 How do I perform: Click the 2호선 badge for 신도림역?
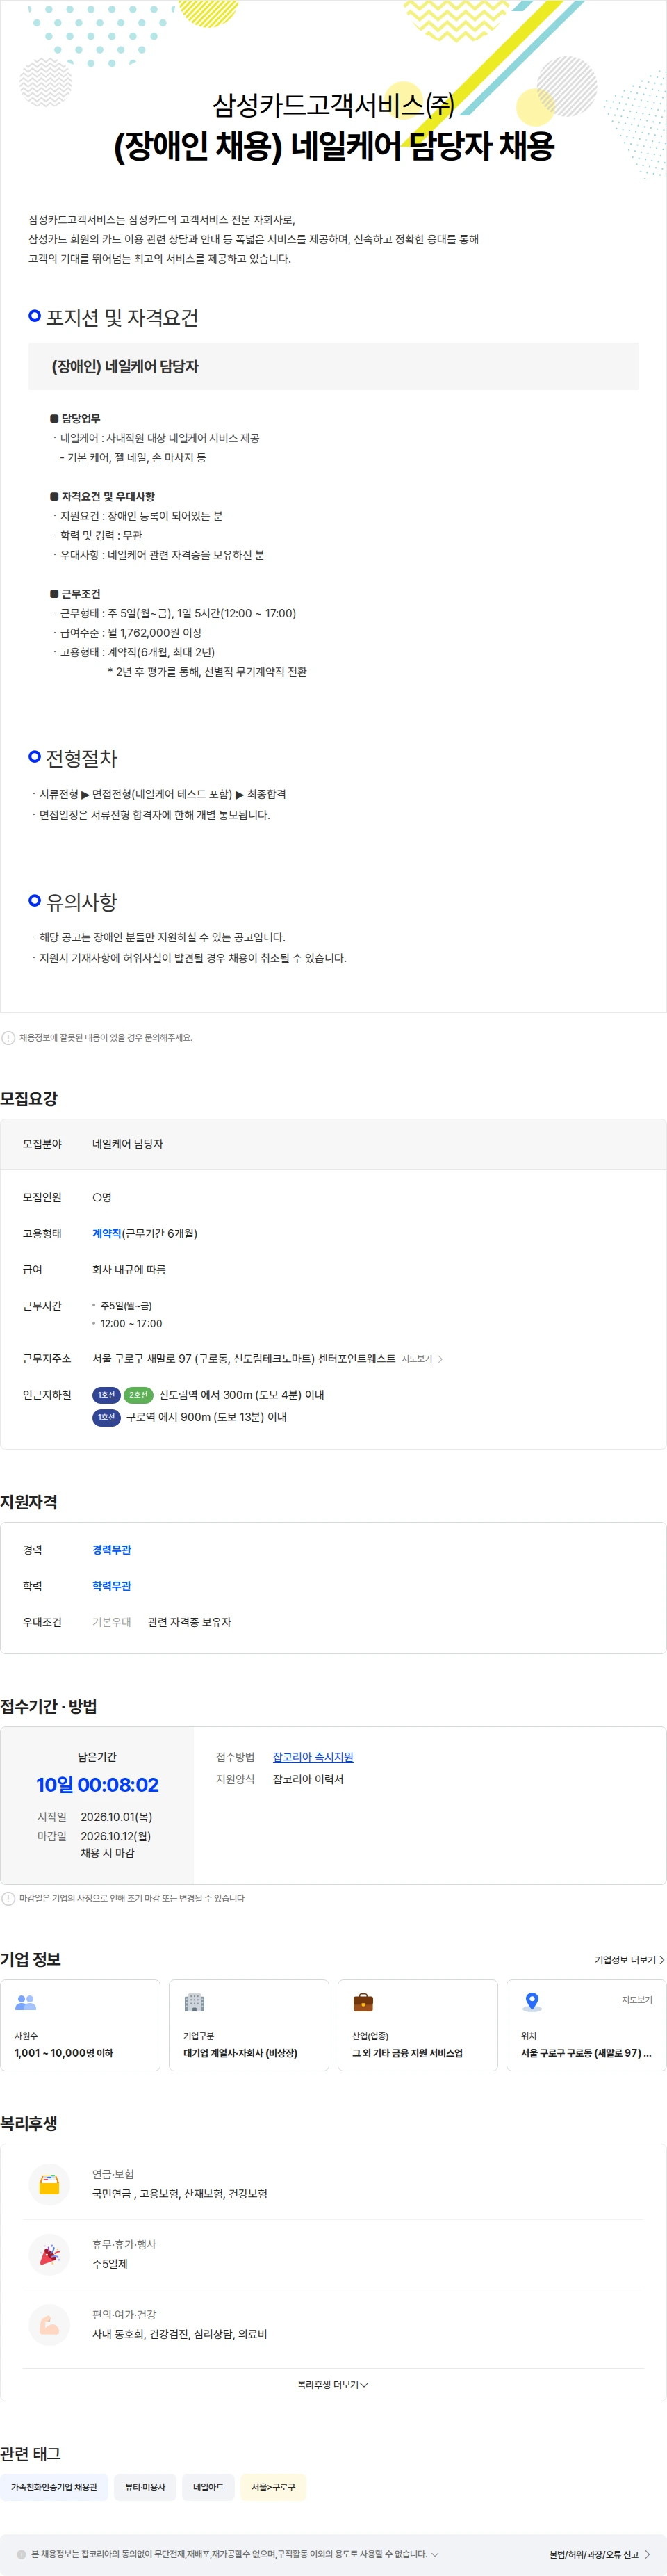click(x=138, y=1395)
